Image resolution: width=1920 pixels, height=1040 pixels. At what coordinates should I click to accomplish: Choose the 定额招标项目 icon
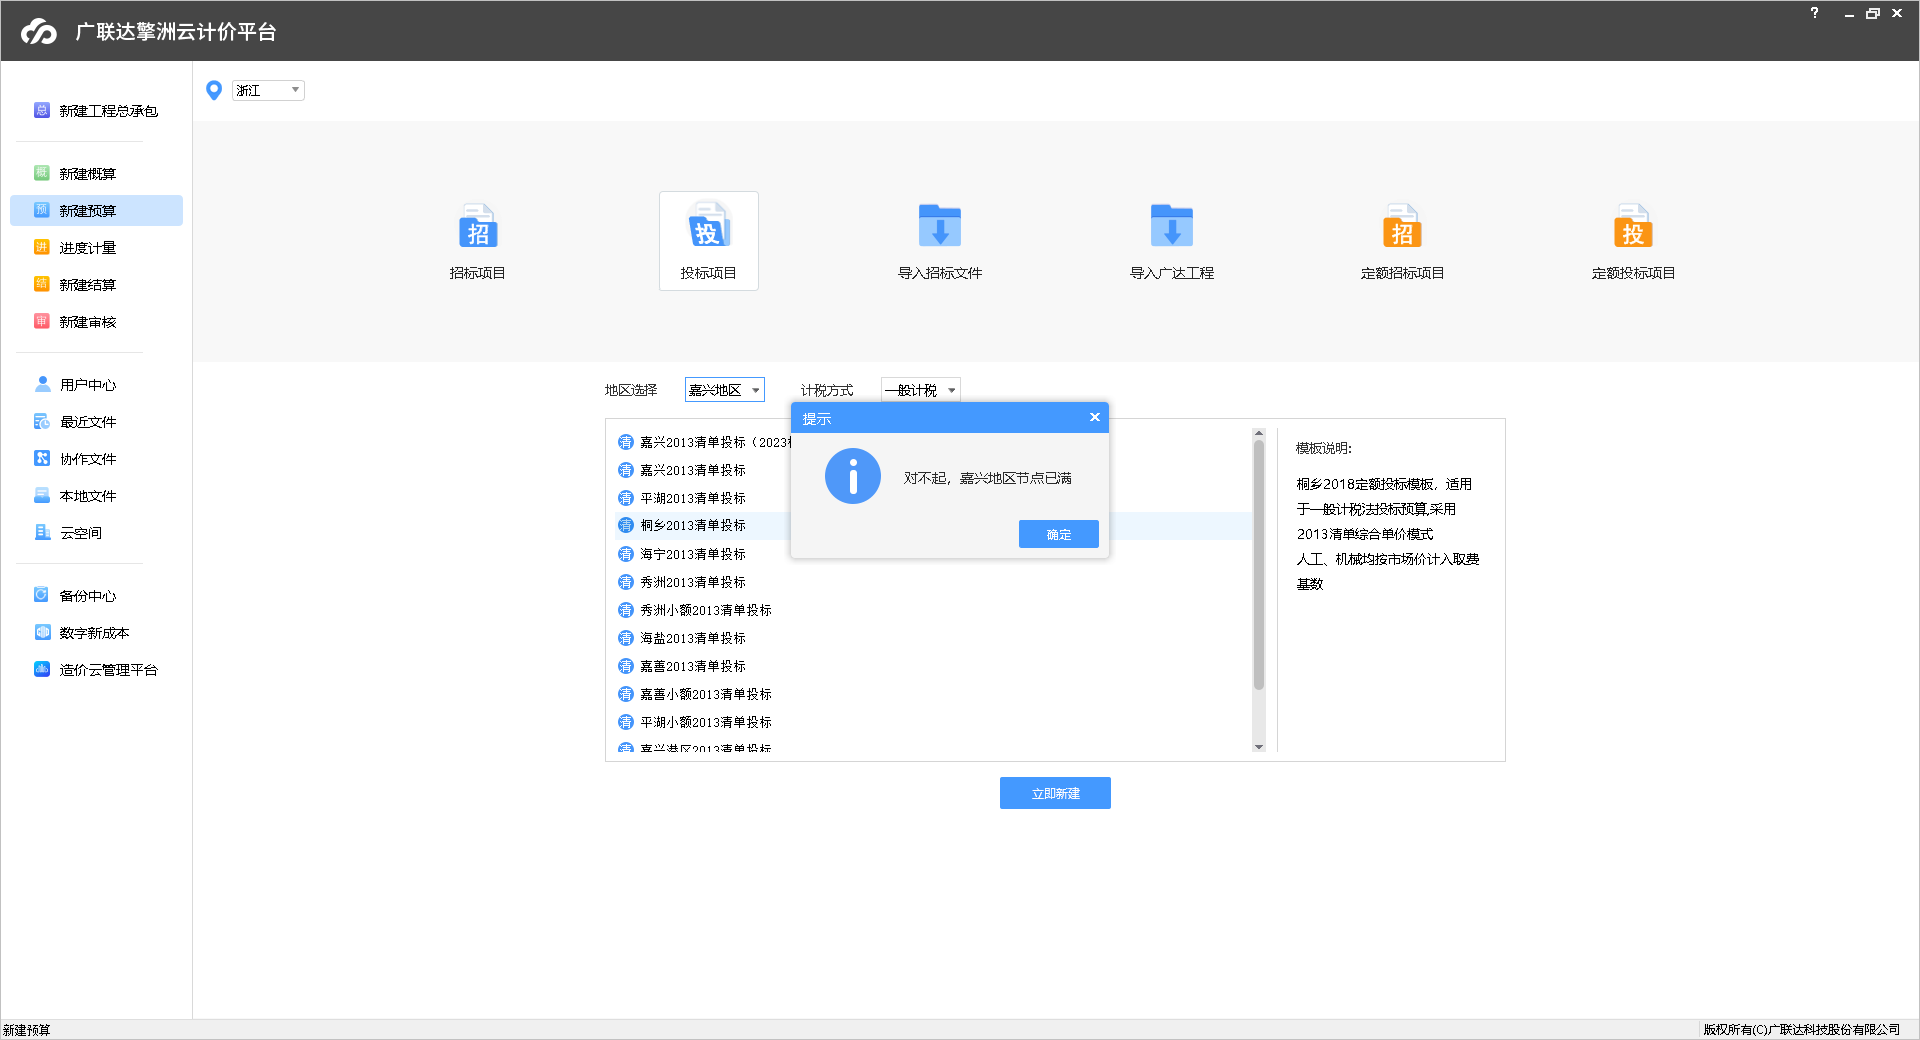click(x=1402, y=226)
